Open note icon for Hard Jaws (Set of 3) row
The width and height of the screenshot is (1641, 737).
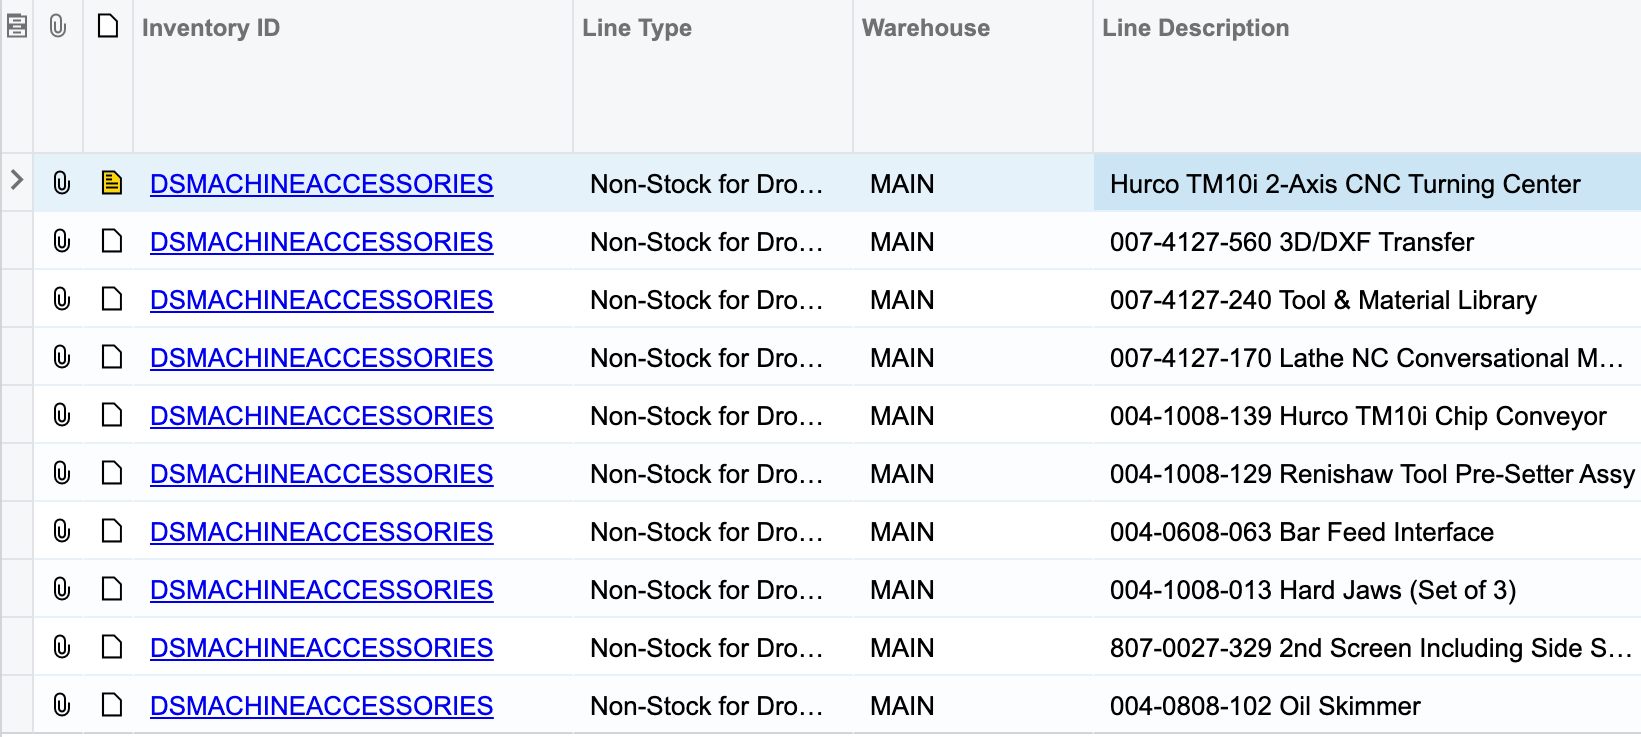pos(111,589)
